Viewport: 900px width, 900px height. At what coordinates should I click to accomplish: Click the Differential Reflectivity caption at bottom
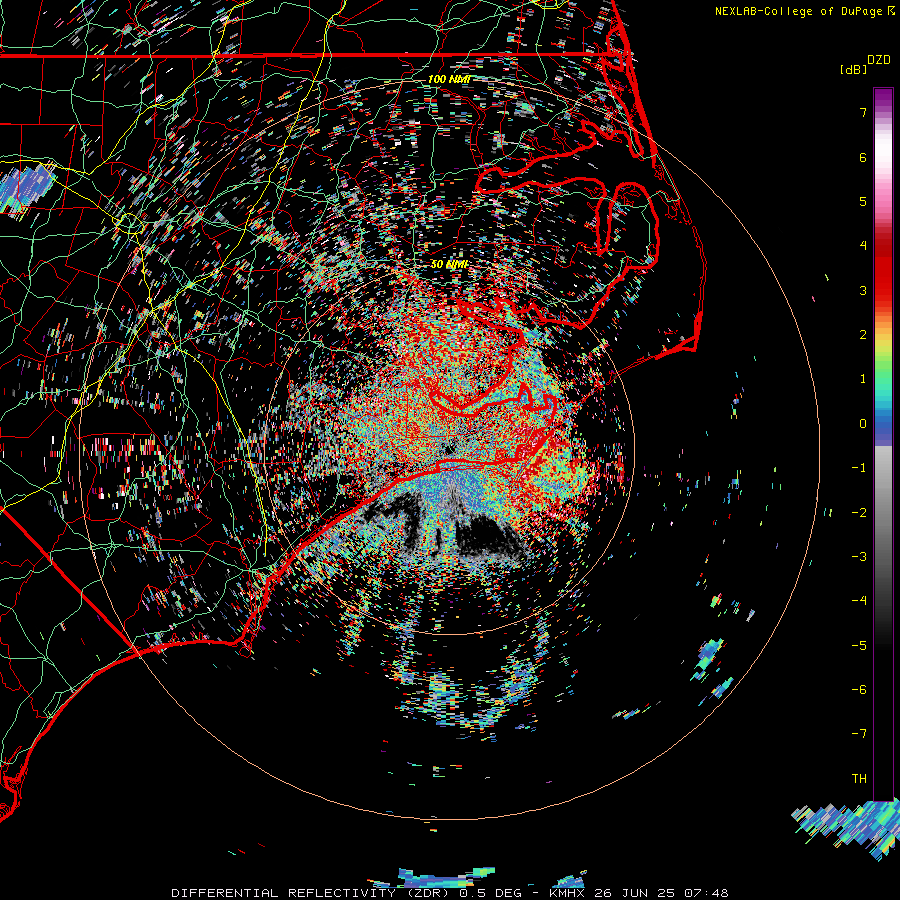click(449, 893)
